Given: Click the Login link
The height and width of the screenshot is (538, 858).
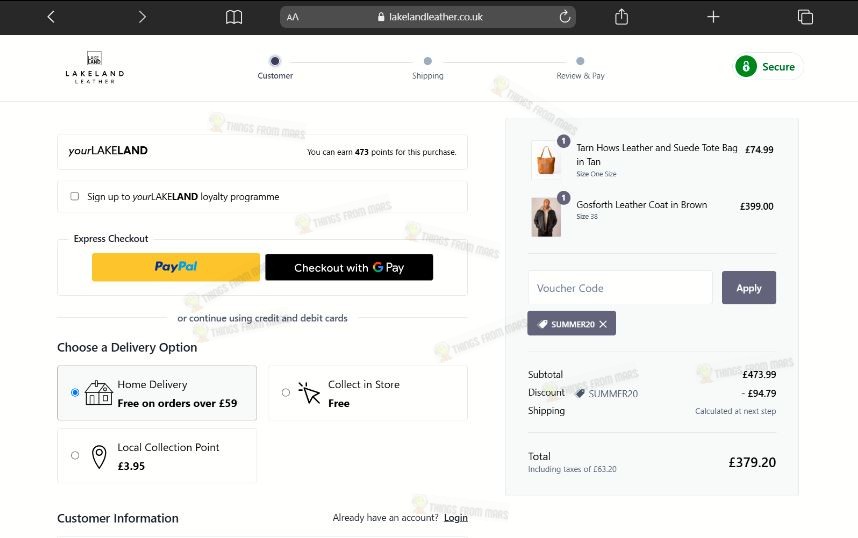Looking at the screenshot, I should [x=456, y=518].
